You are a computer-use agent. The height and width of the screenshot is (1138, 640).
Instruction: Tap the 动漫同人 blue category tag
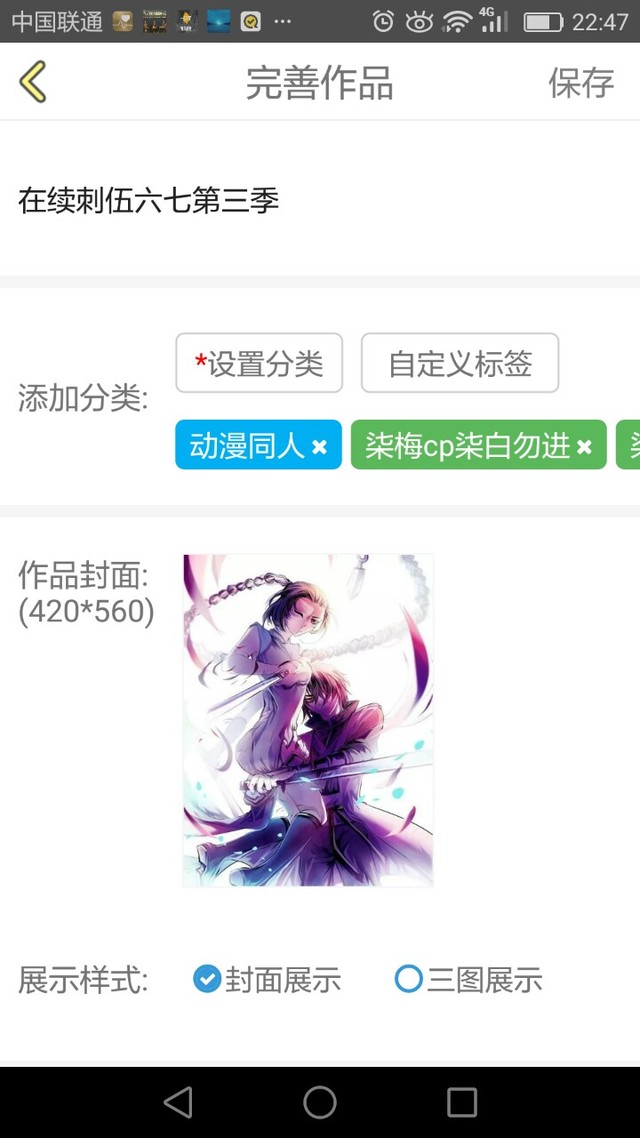pos(246,446)
